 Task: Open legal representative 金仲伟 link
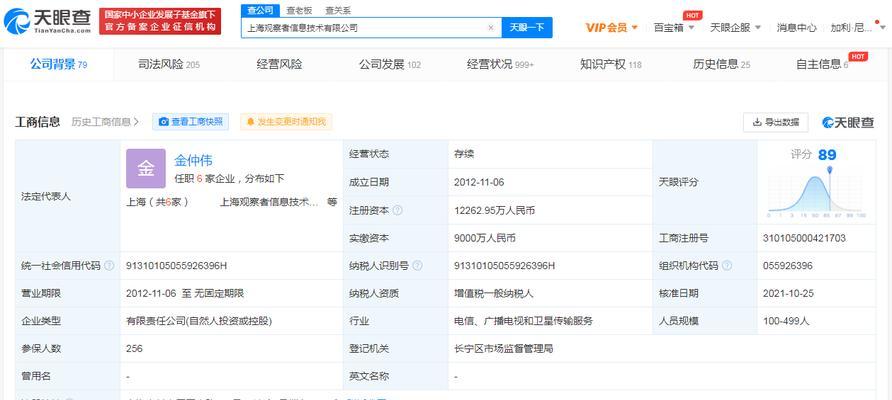coord(193,160)
